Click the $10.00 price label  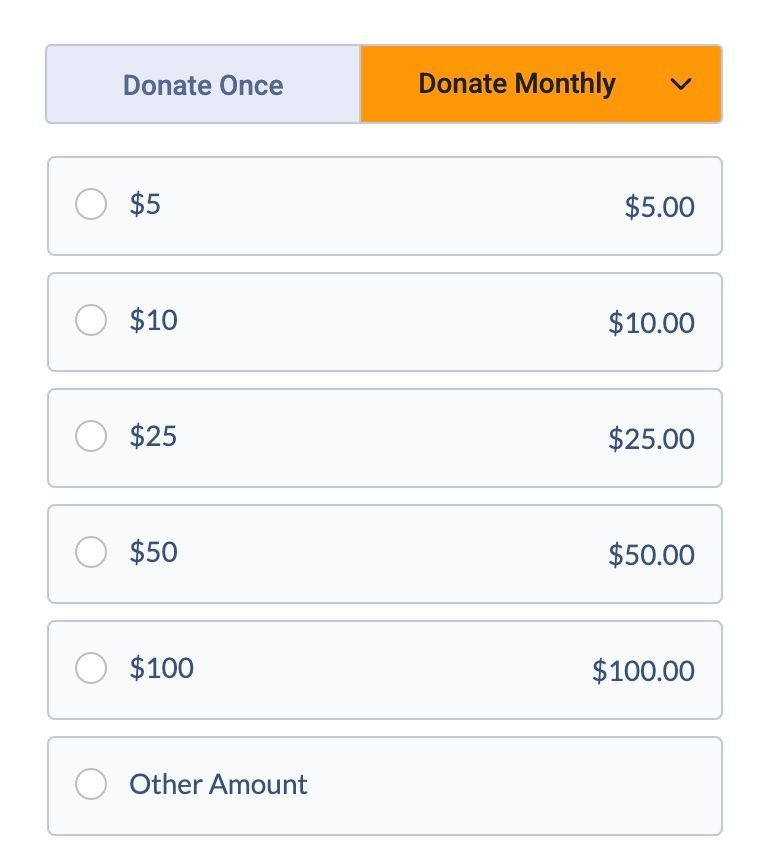pos(651,323)
